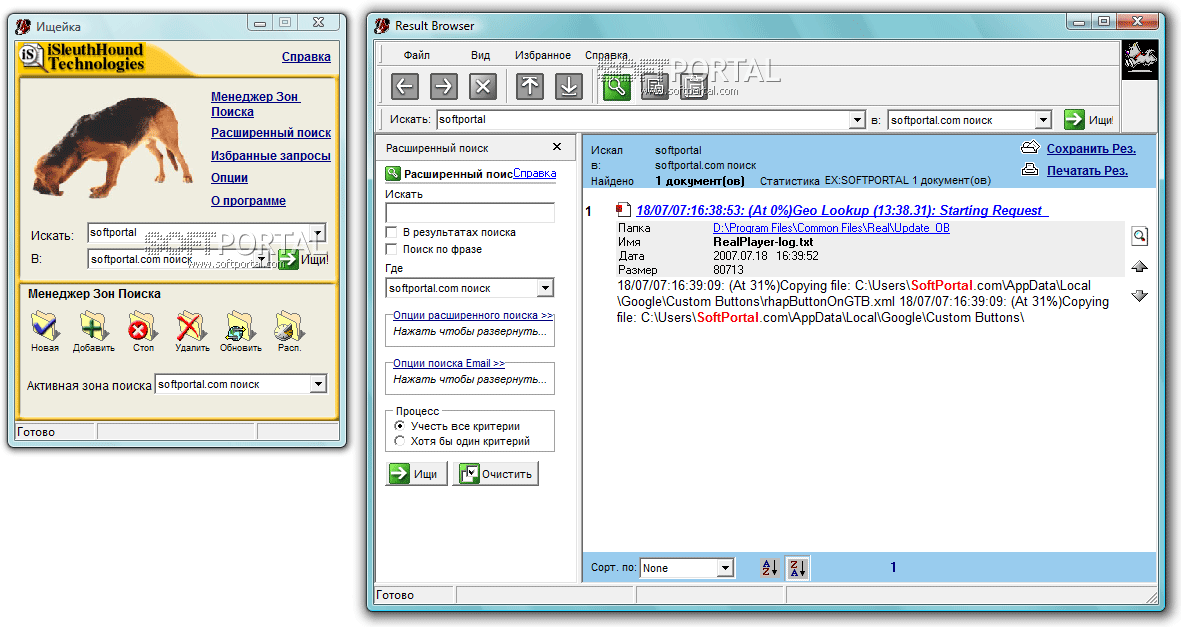Click the magnifier preview icon beside the result

pyautogui.click(x=1140, y=237)
